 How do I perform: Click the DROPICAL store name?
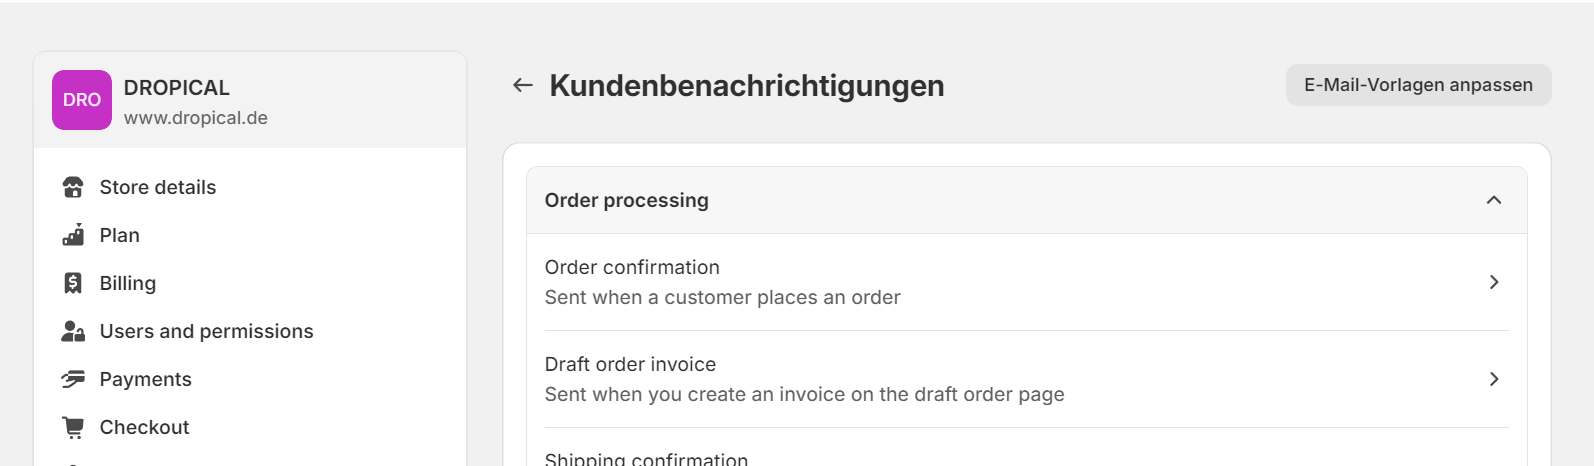(177, 87)
